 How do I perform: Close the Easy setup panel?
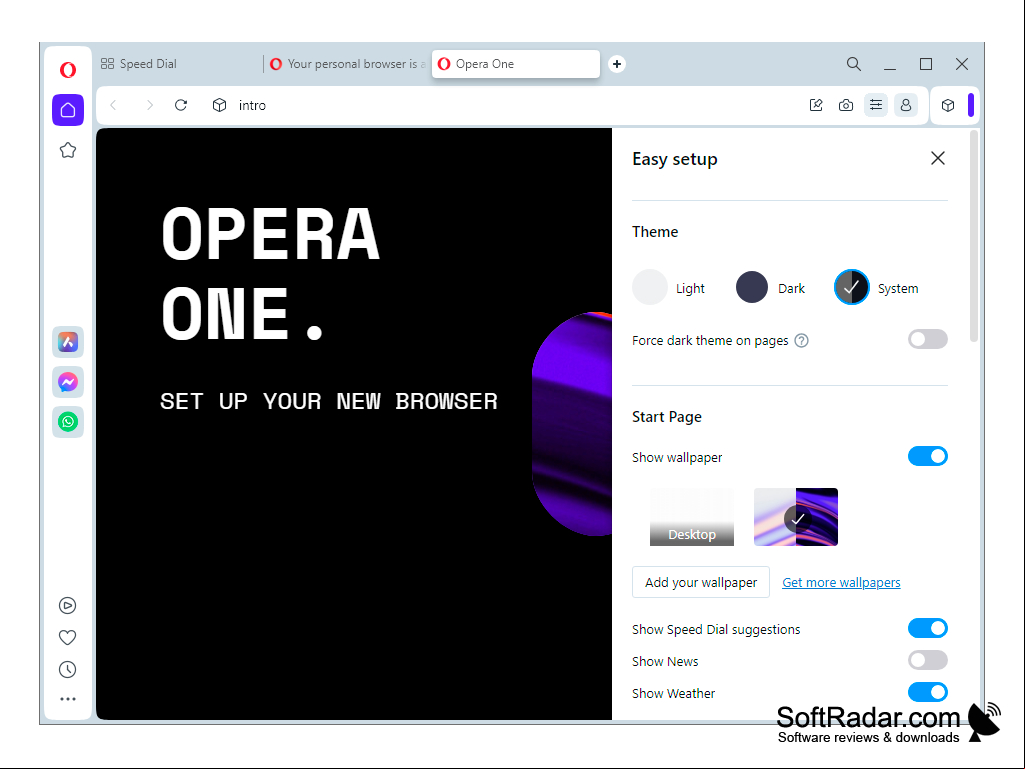pos(938,158)
